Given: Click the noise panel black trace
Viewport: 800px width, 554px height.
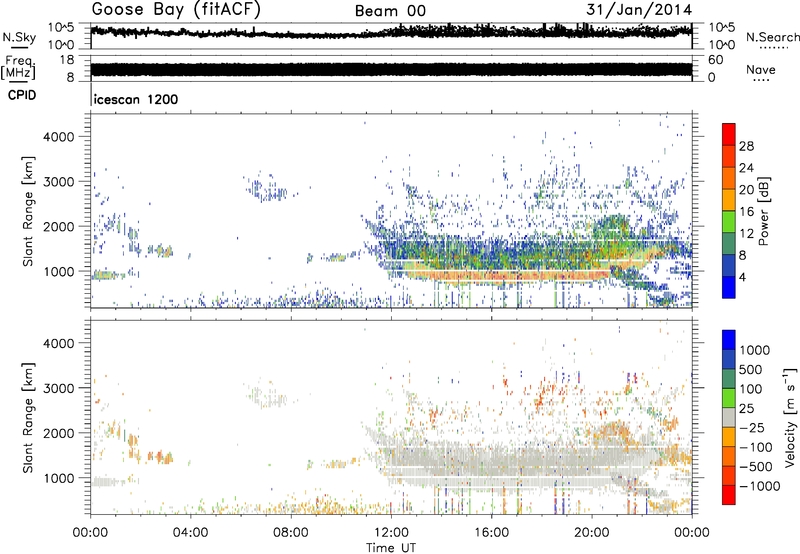Looking at the screenshot, I should (x=391, y=32).
